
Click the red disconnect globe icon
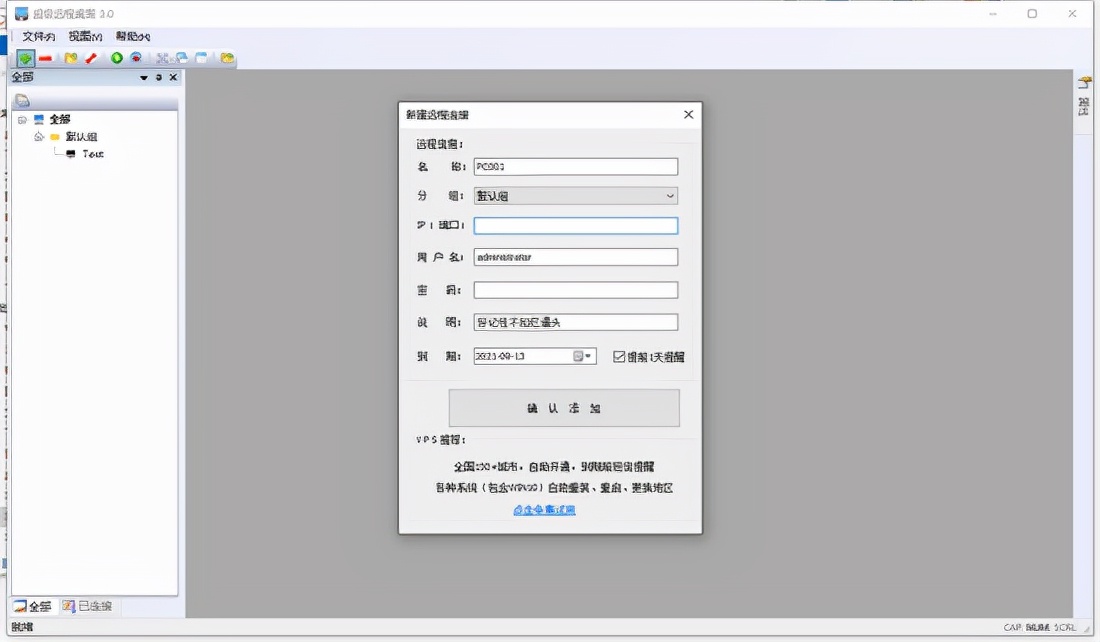(136, 58)
